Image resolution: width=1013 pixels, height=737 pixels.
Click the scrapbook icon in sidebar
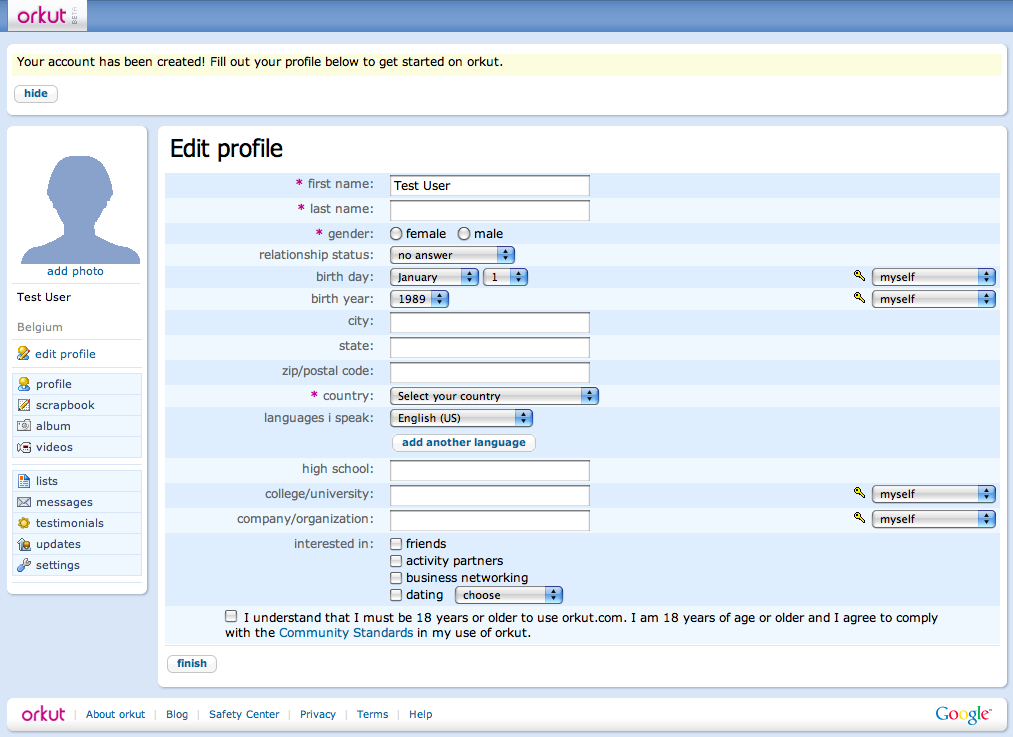tap(24, 405)
